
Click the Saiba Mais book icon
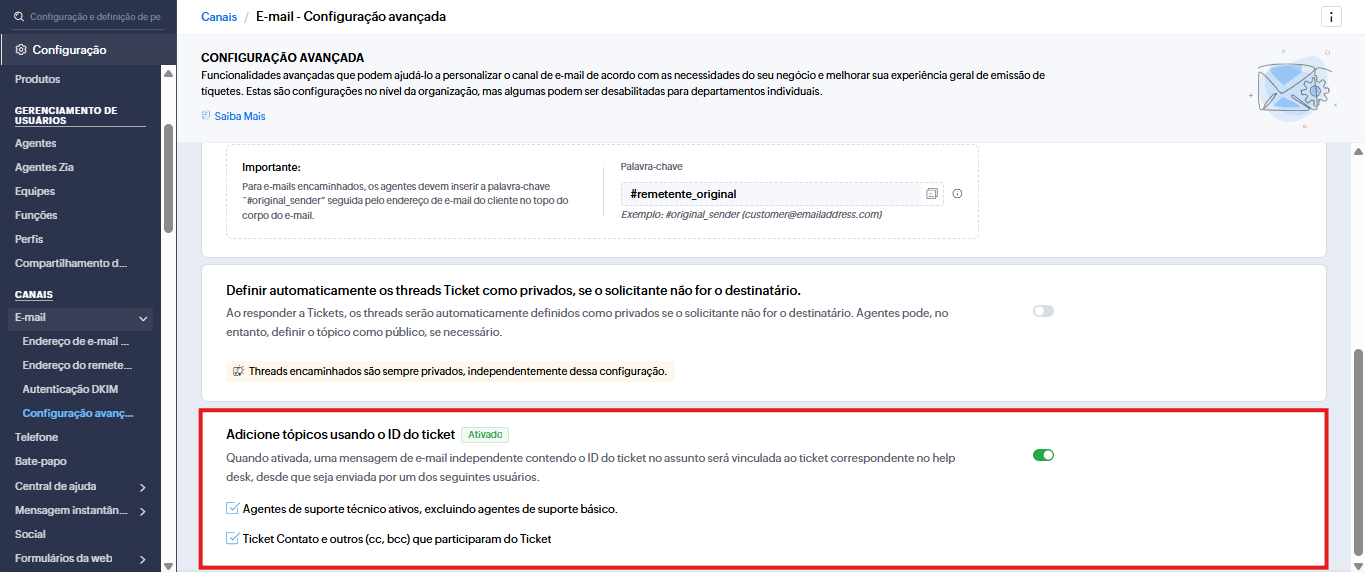(x=206, y=116)
